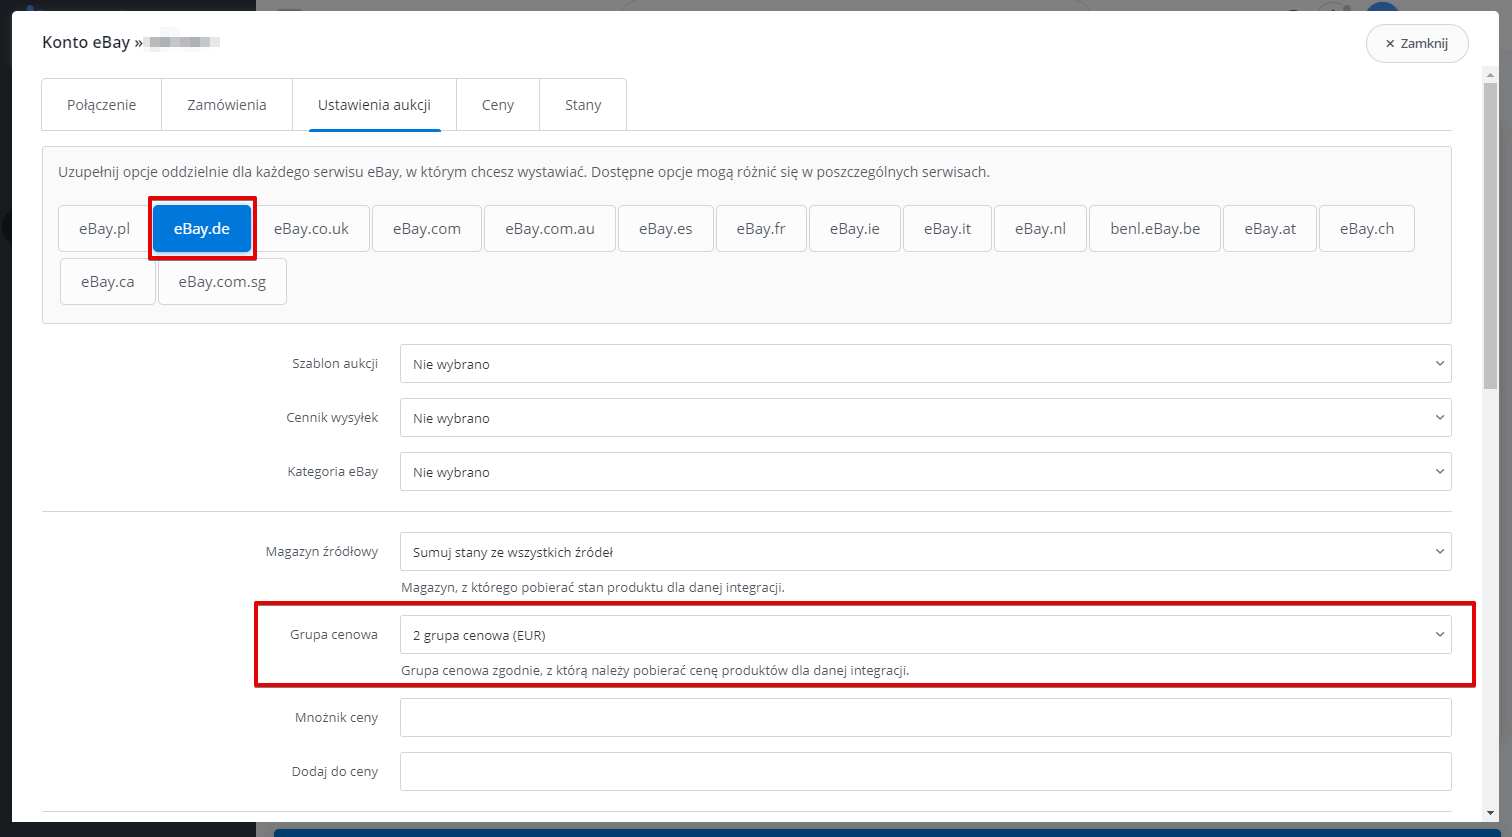
Task: Close the dialog with Zamknij button
Action: point(1417,44)
